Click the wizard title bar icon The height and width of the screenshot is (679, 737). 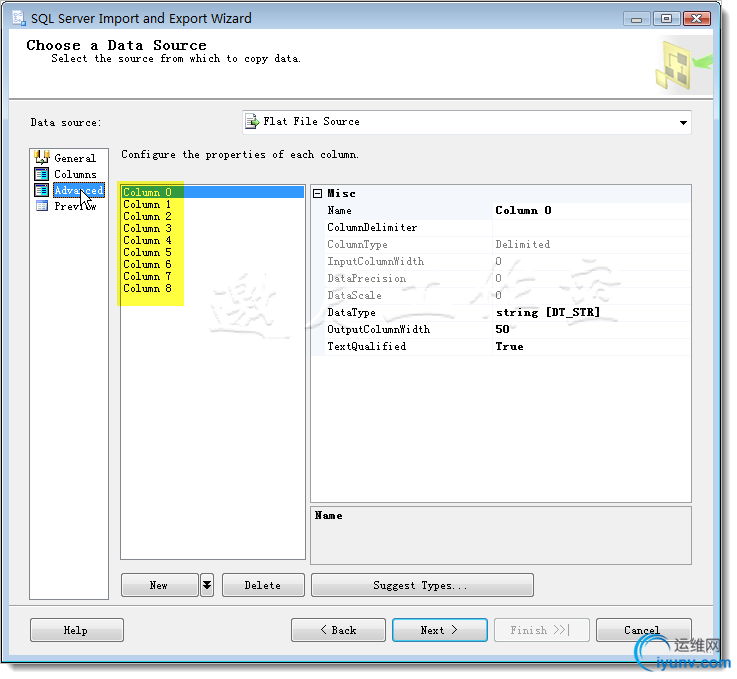[x=19, y=18]
